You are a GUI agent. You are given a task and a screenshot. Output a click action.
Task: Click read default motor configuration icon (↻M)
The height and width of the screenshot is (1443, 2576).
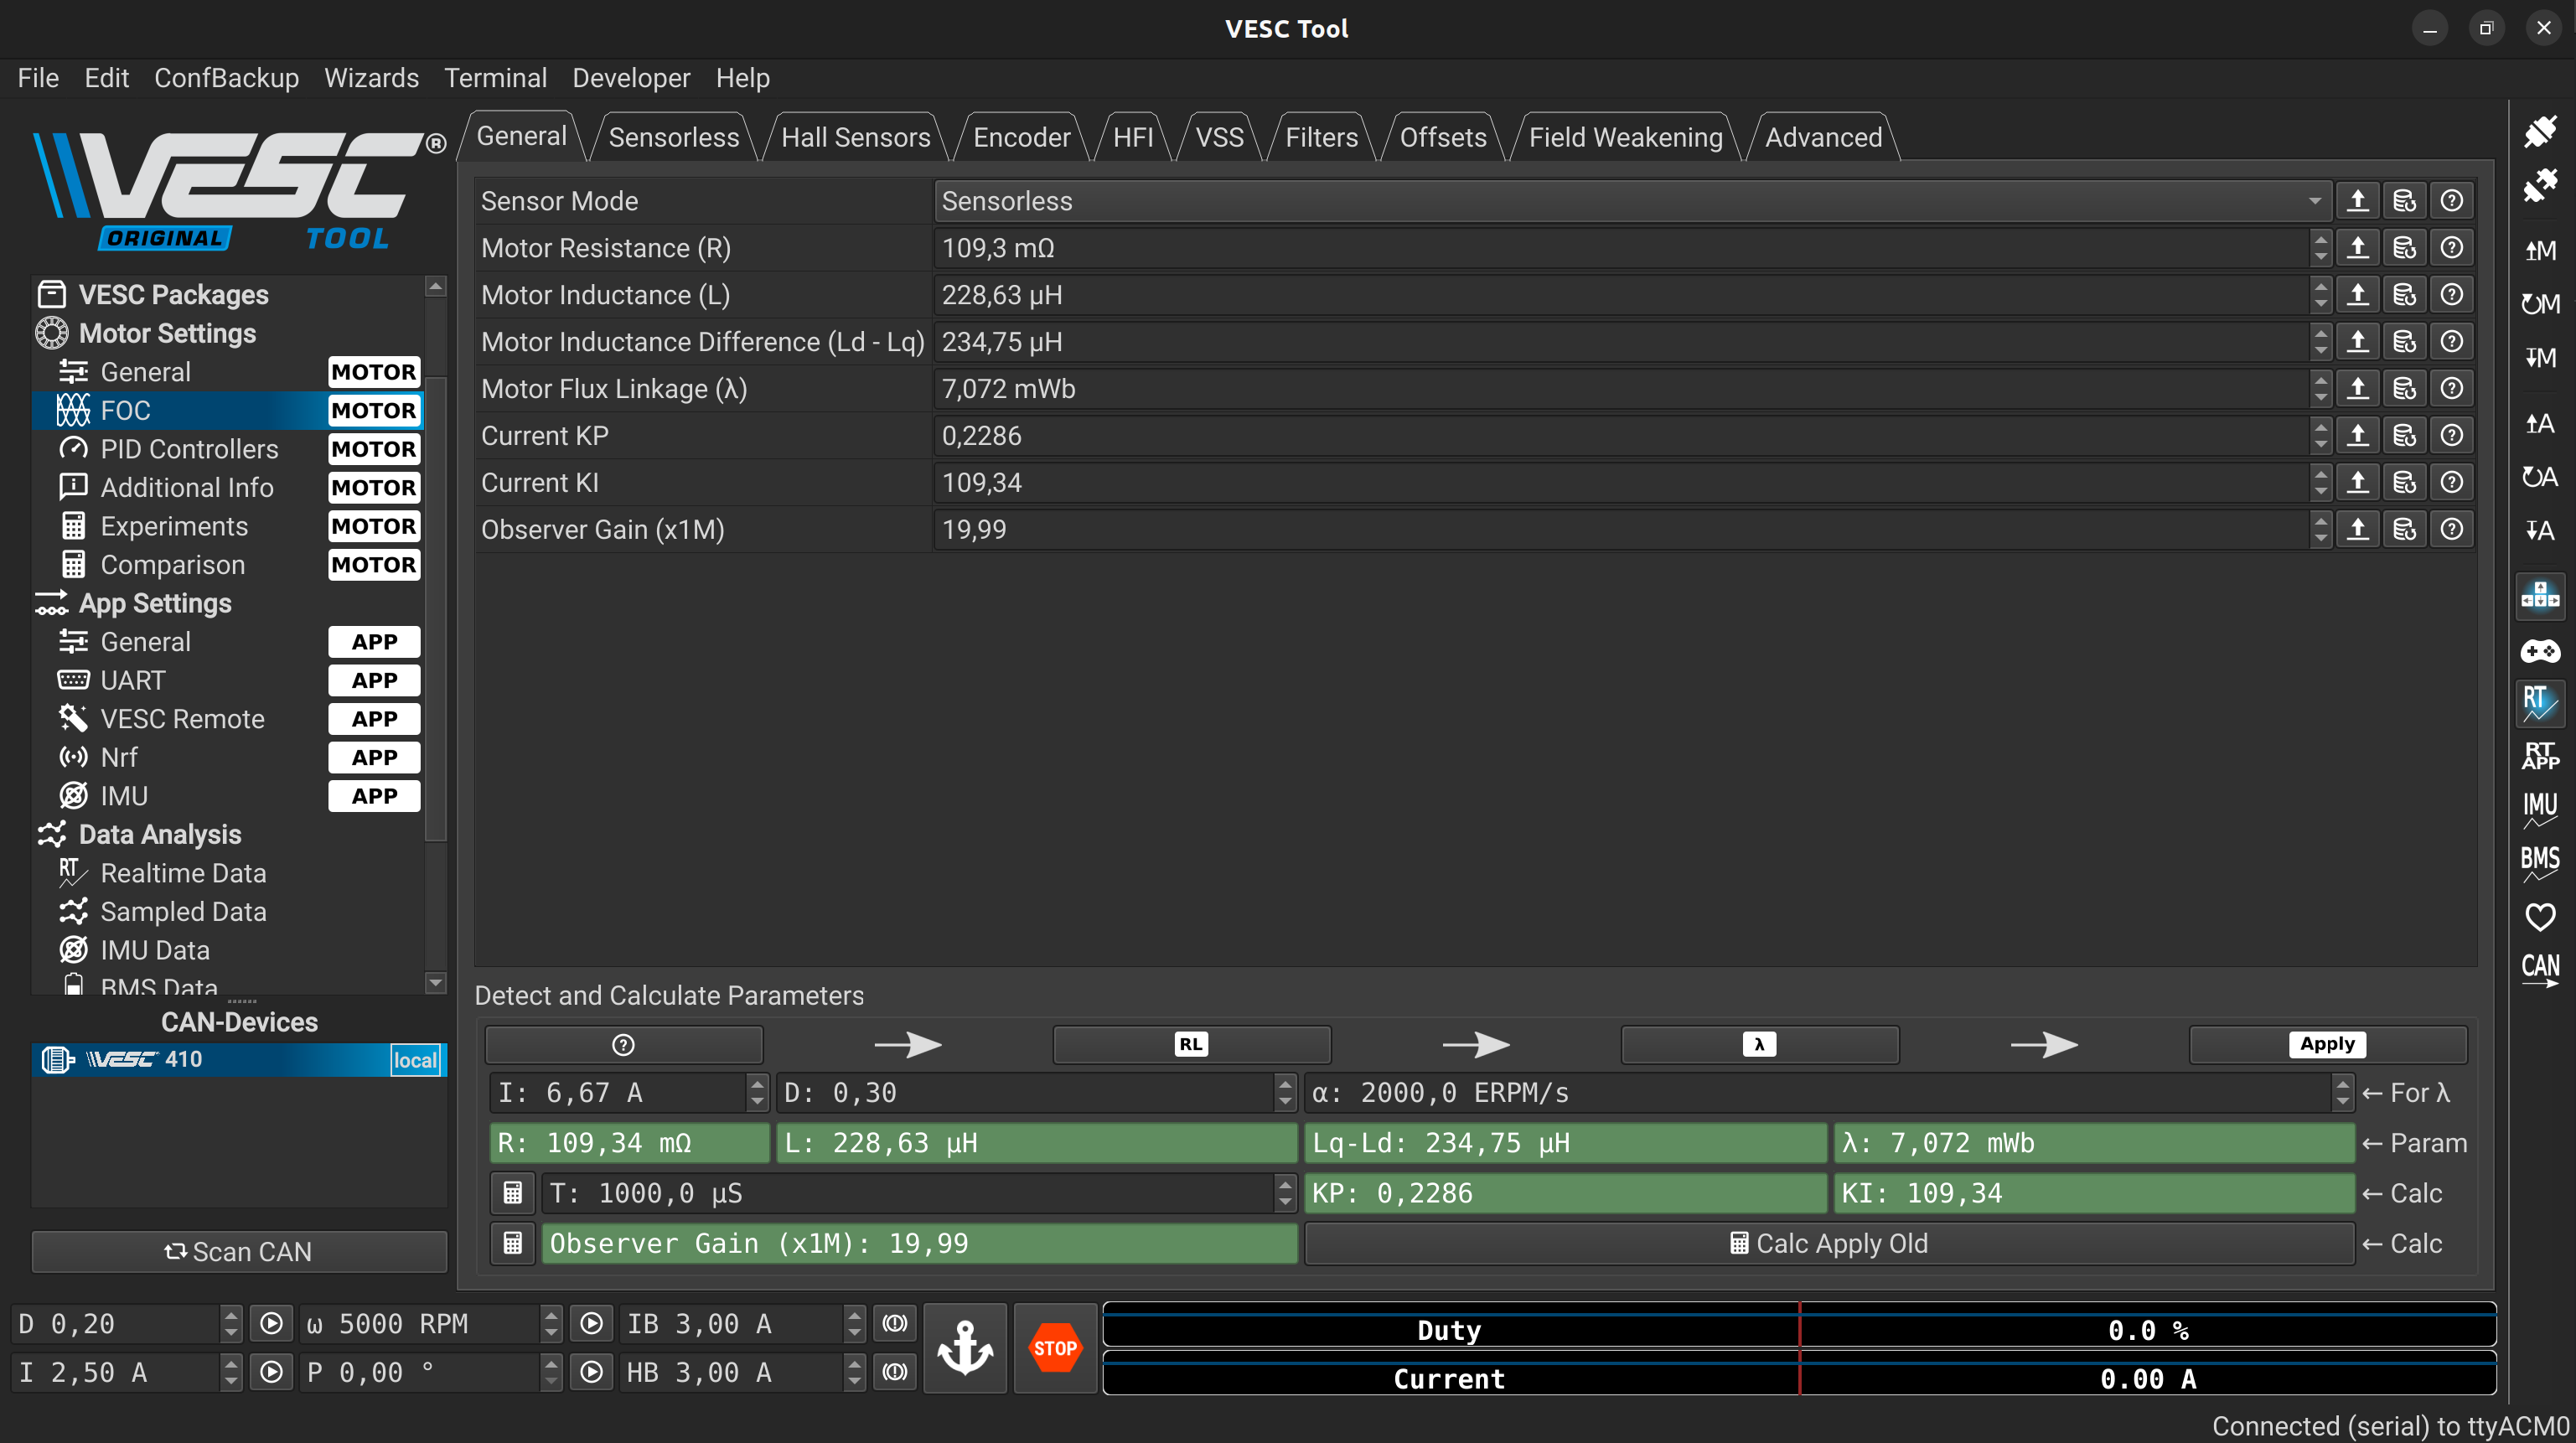pos(2539,303)
